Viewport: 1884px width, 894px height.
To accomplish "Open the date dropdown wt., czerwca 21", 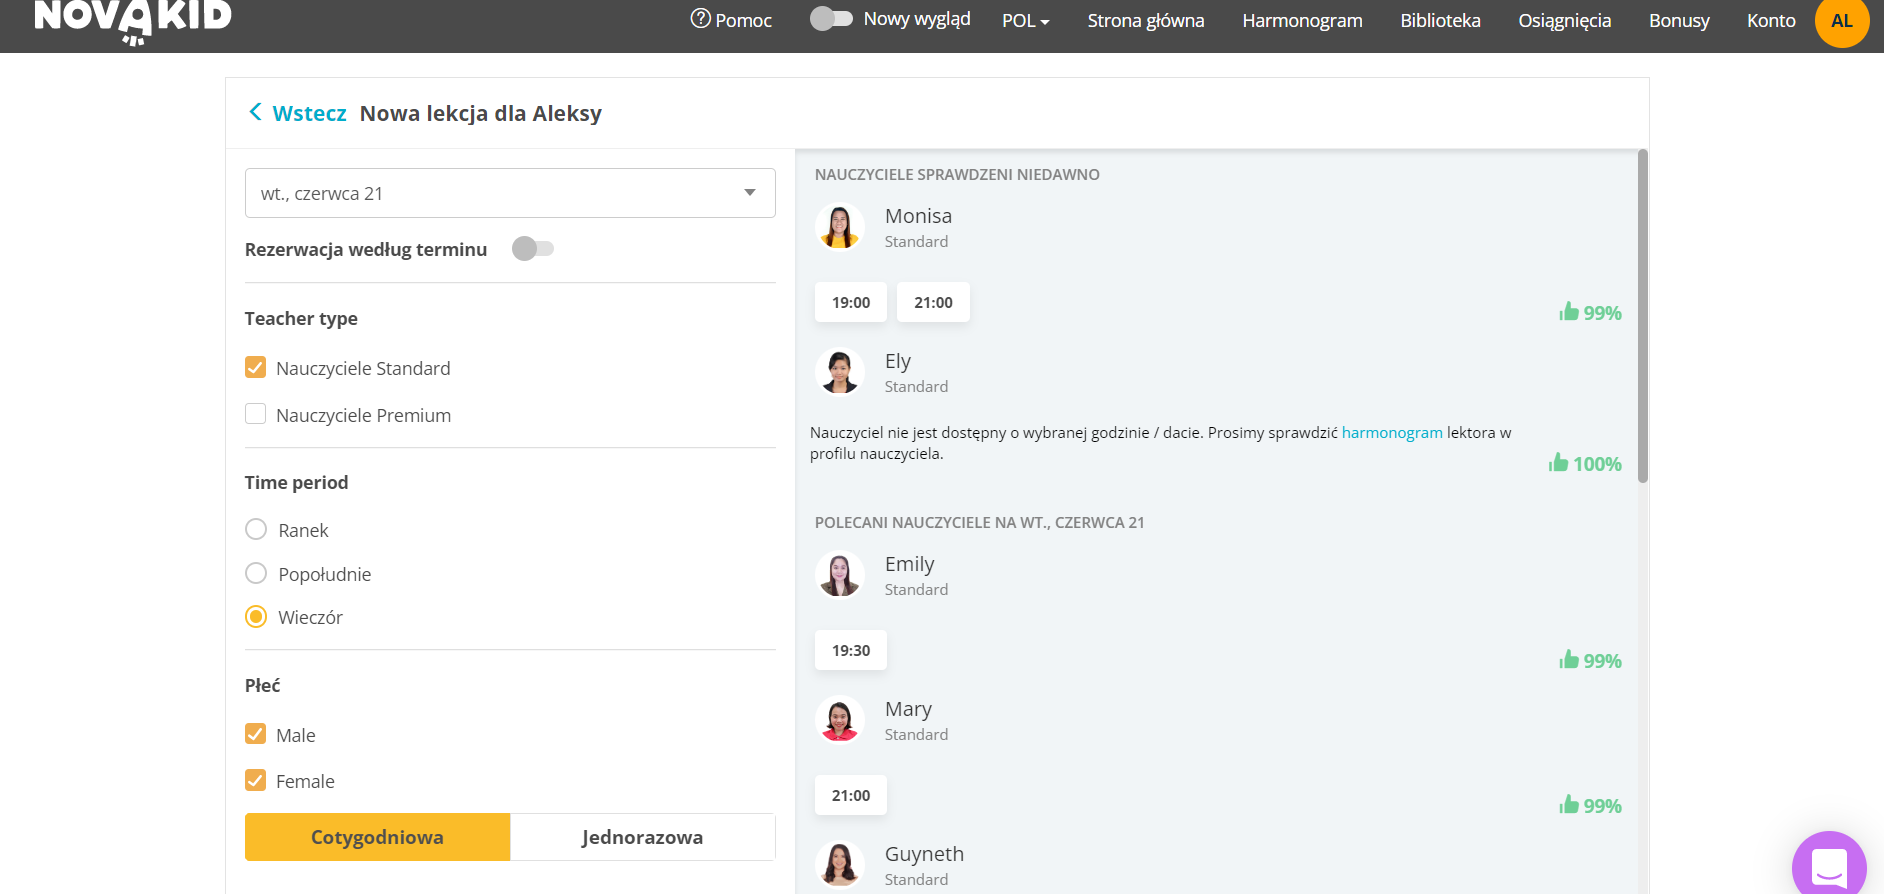I will click(510, 193).
